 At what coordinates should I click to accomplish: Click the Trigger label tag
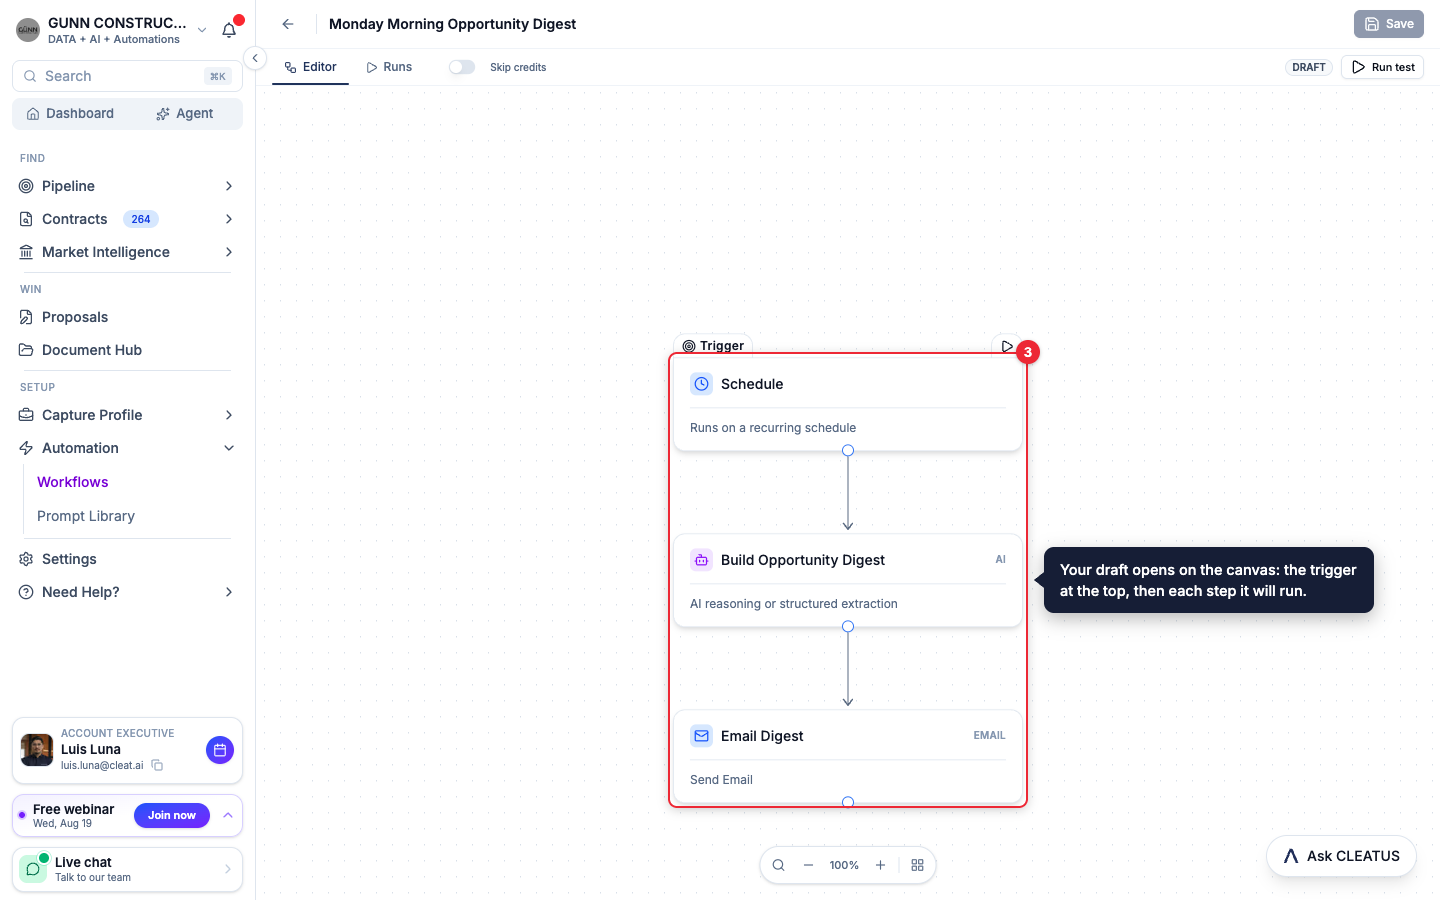713,346
